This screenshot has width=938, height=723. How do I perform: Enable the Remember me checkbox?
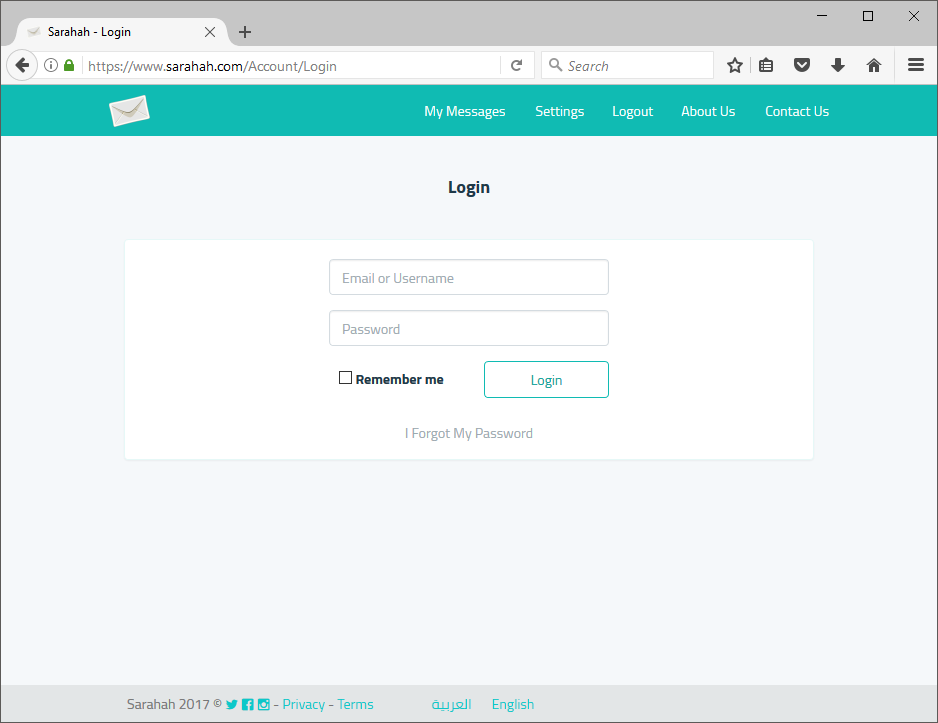[x=345, y=377]
